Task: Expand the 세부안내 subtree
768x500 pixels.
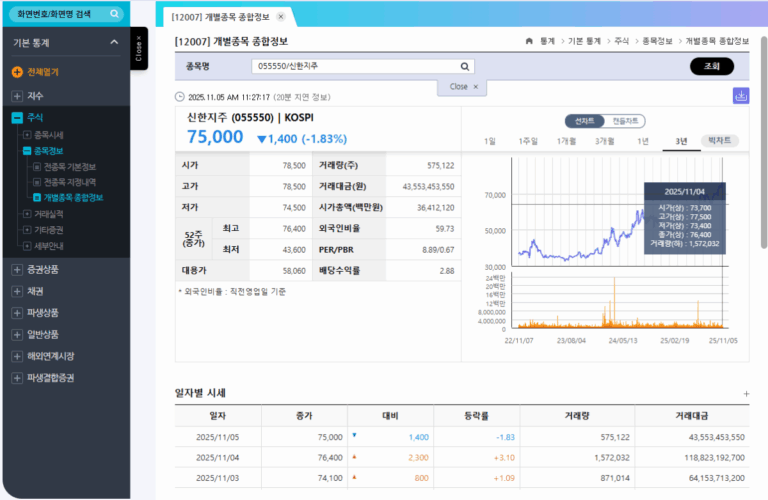Action: click(x=27, y=245)
